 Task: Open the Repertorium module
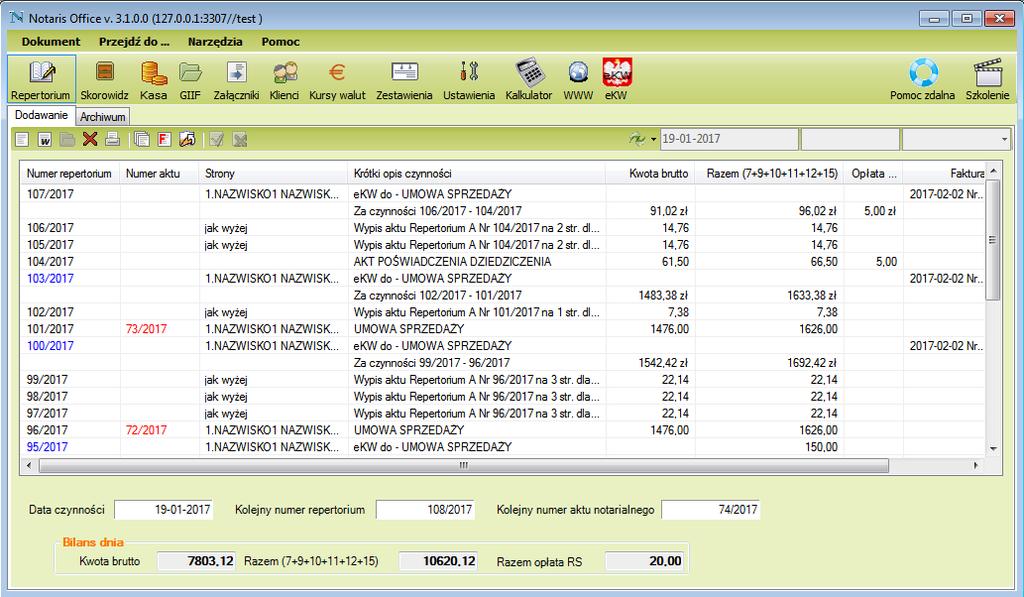(41, 79)
